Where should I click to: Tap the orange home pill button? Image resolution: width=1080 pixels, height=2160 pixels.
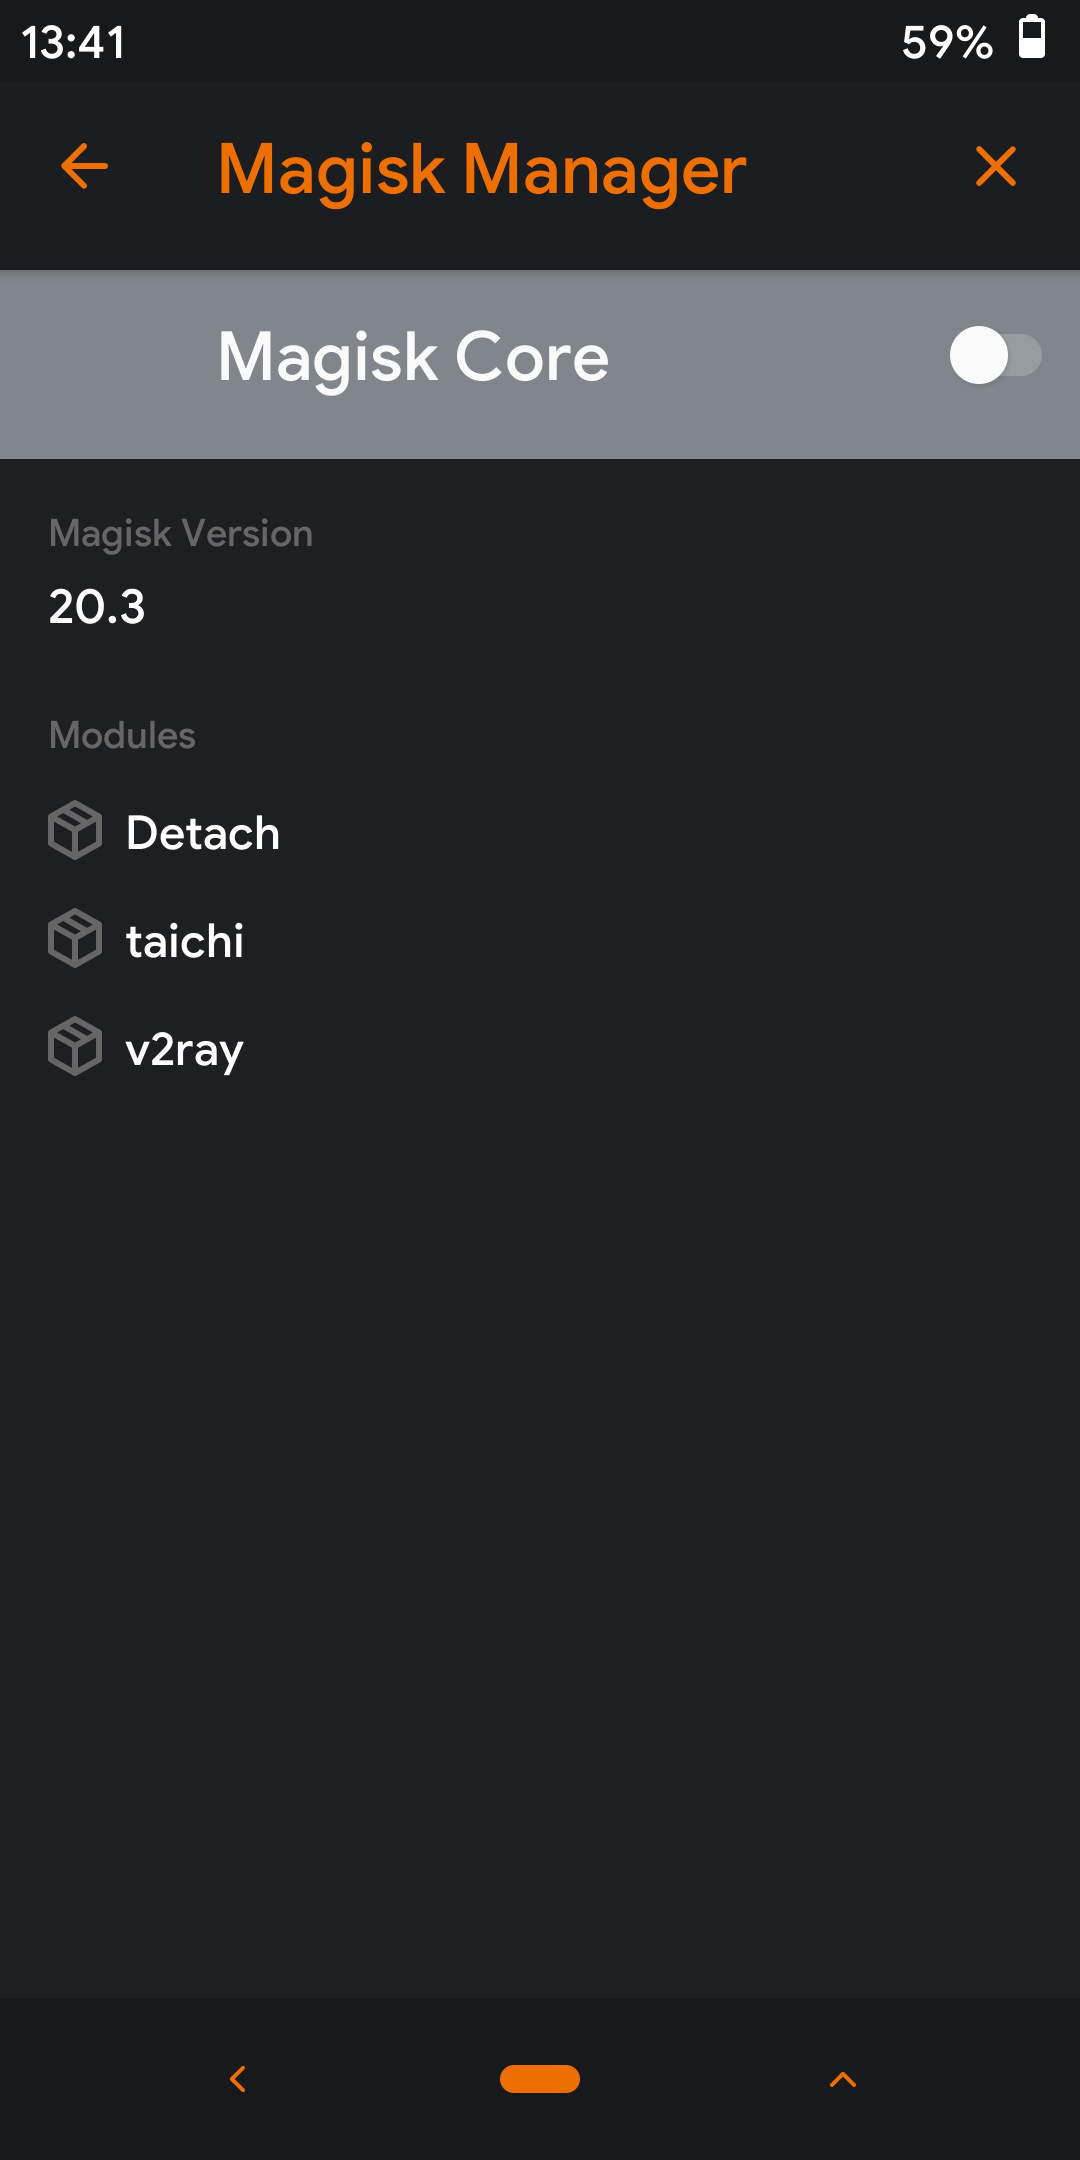point(540,2079)
